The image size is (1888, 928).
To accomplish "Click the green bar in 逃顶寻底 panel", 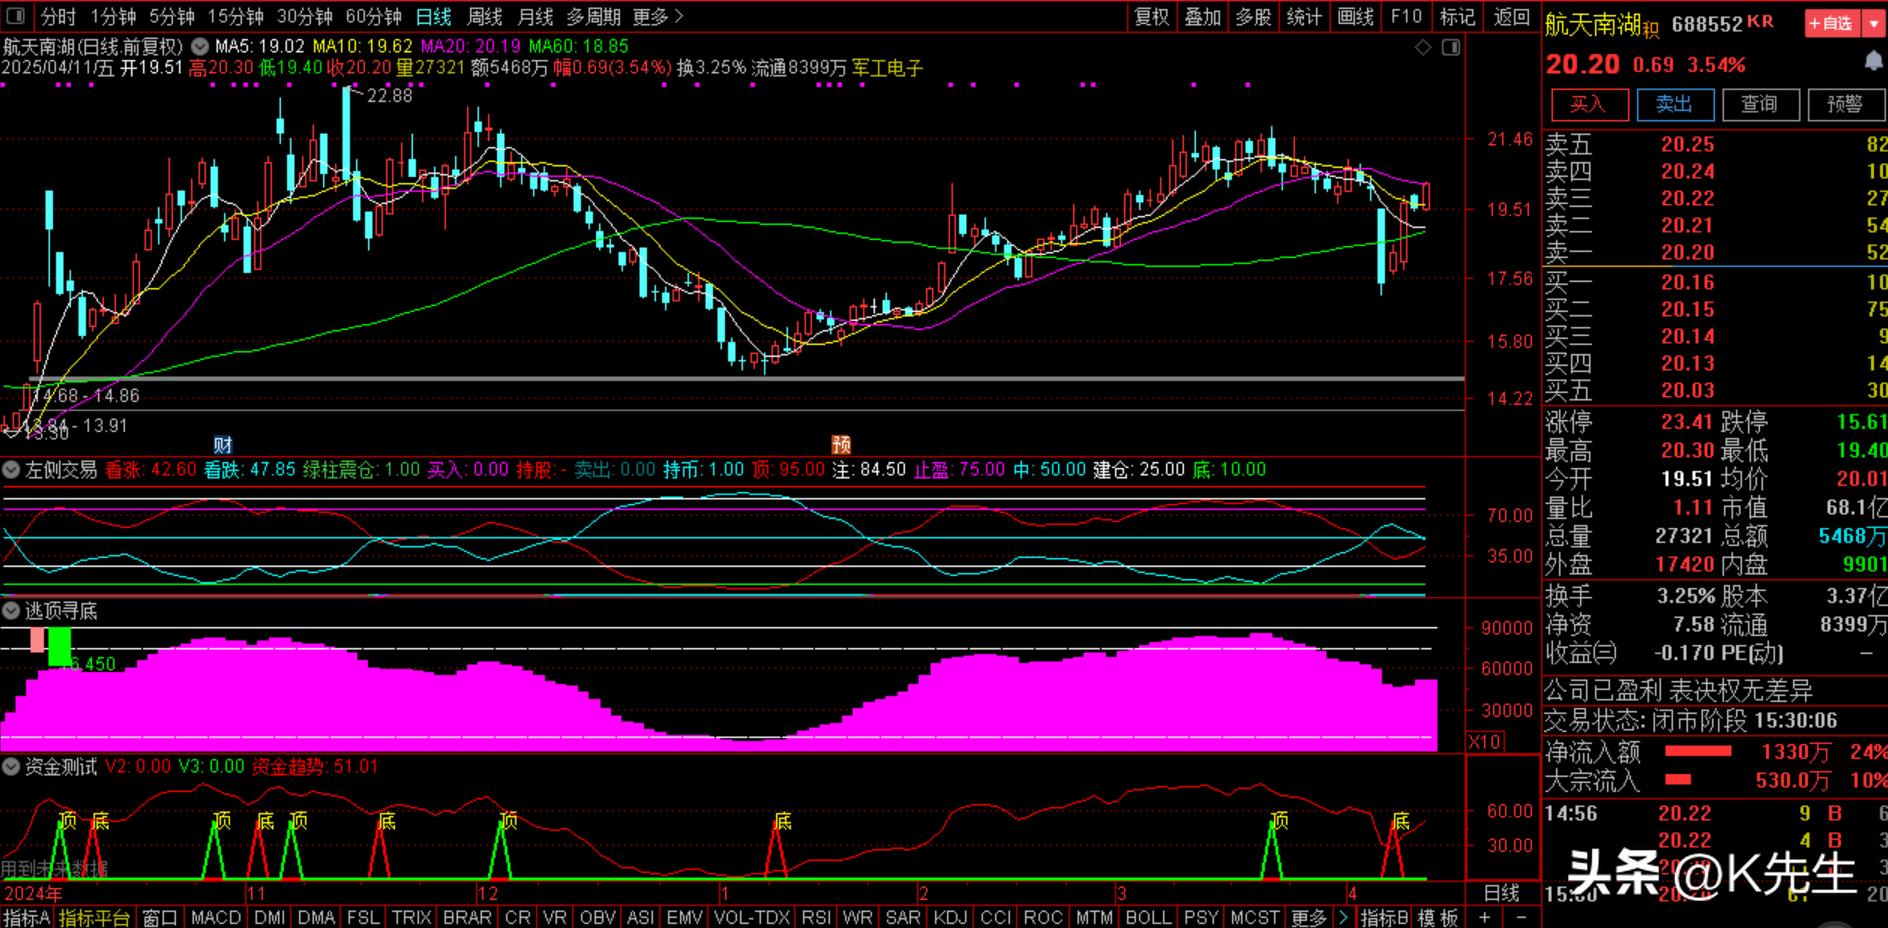I will pyautogui.click(x=60, y=647).
